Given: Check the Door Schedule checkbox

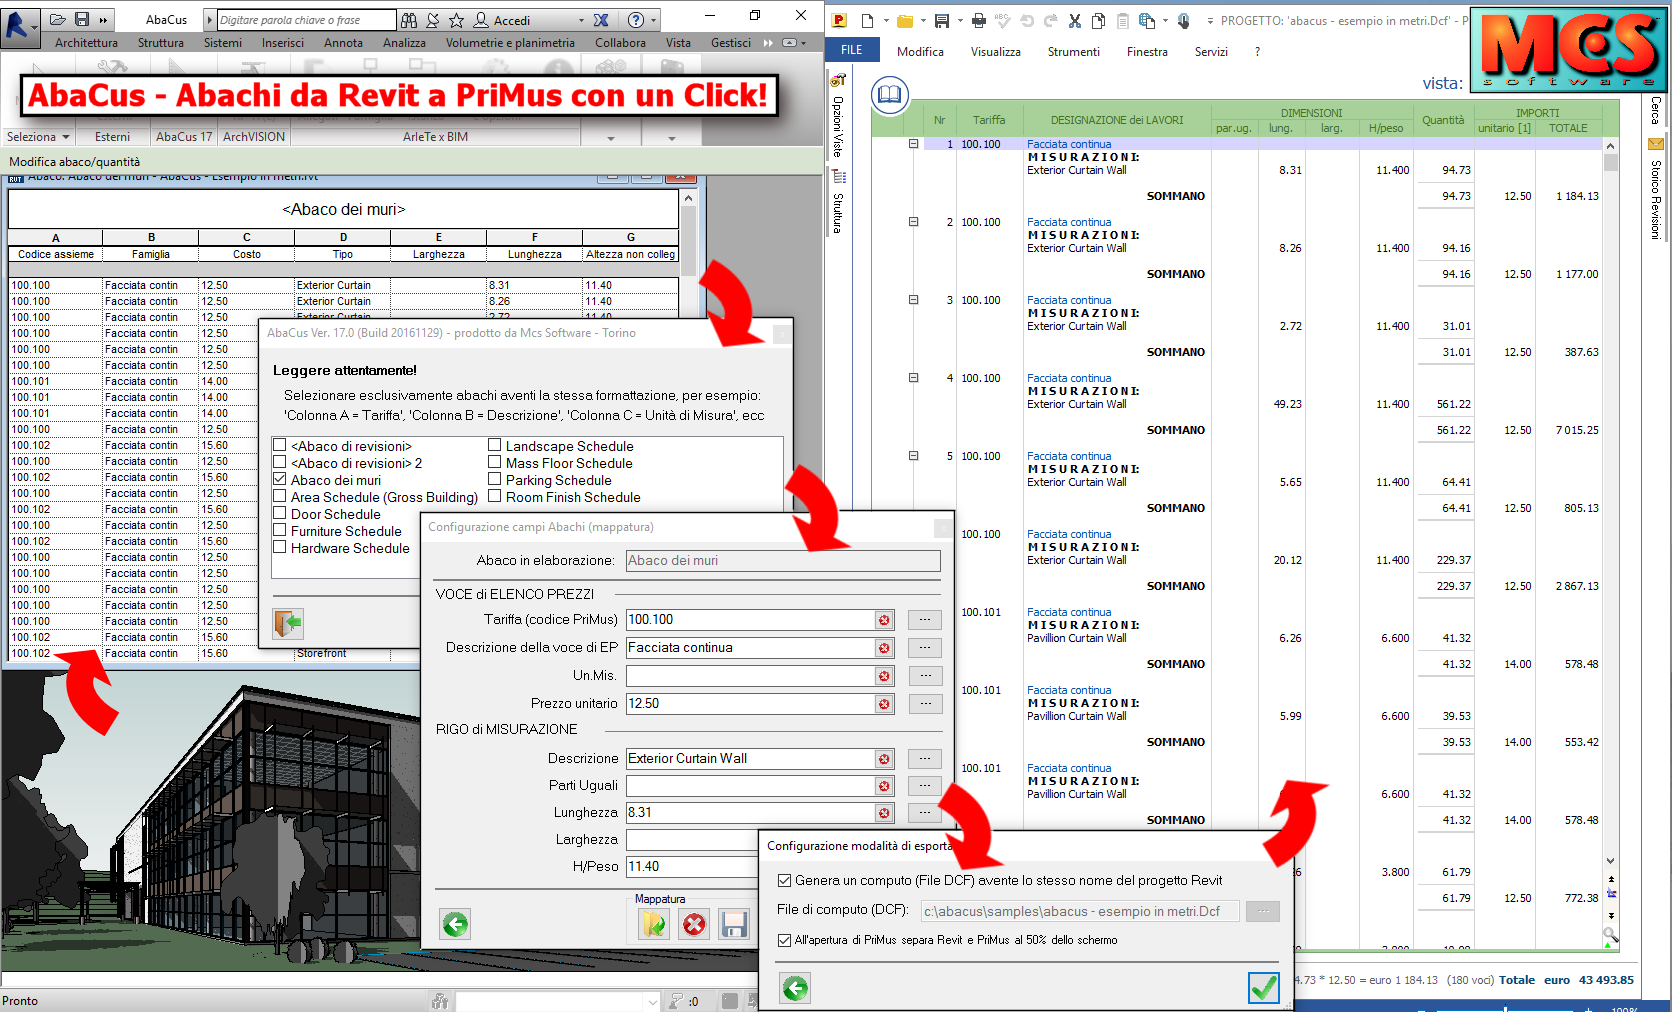Looking at the screenshot, I should 280,514.
